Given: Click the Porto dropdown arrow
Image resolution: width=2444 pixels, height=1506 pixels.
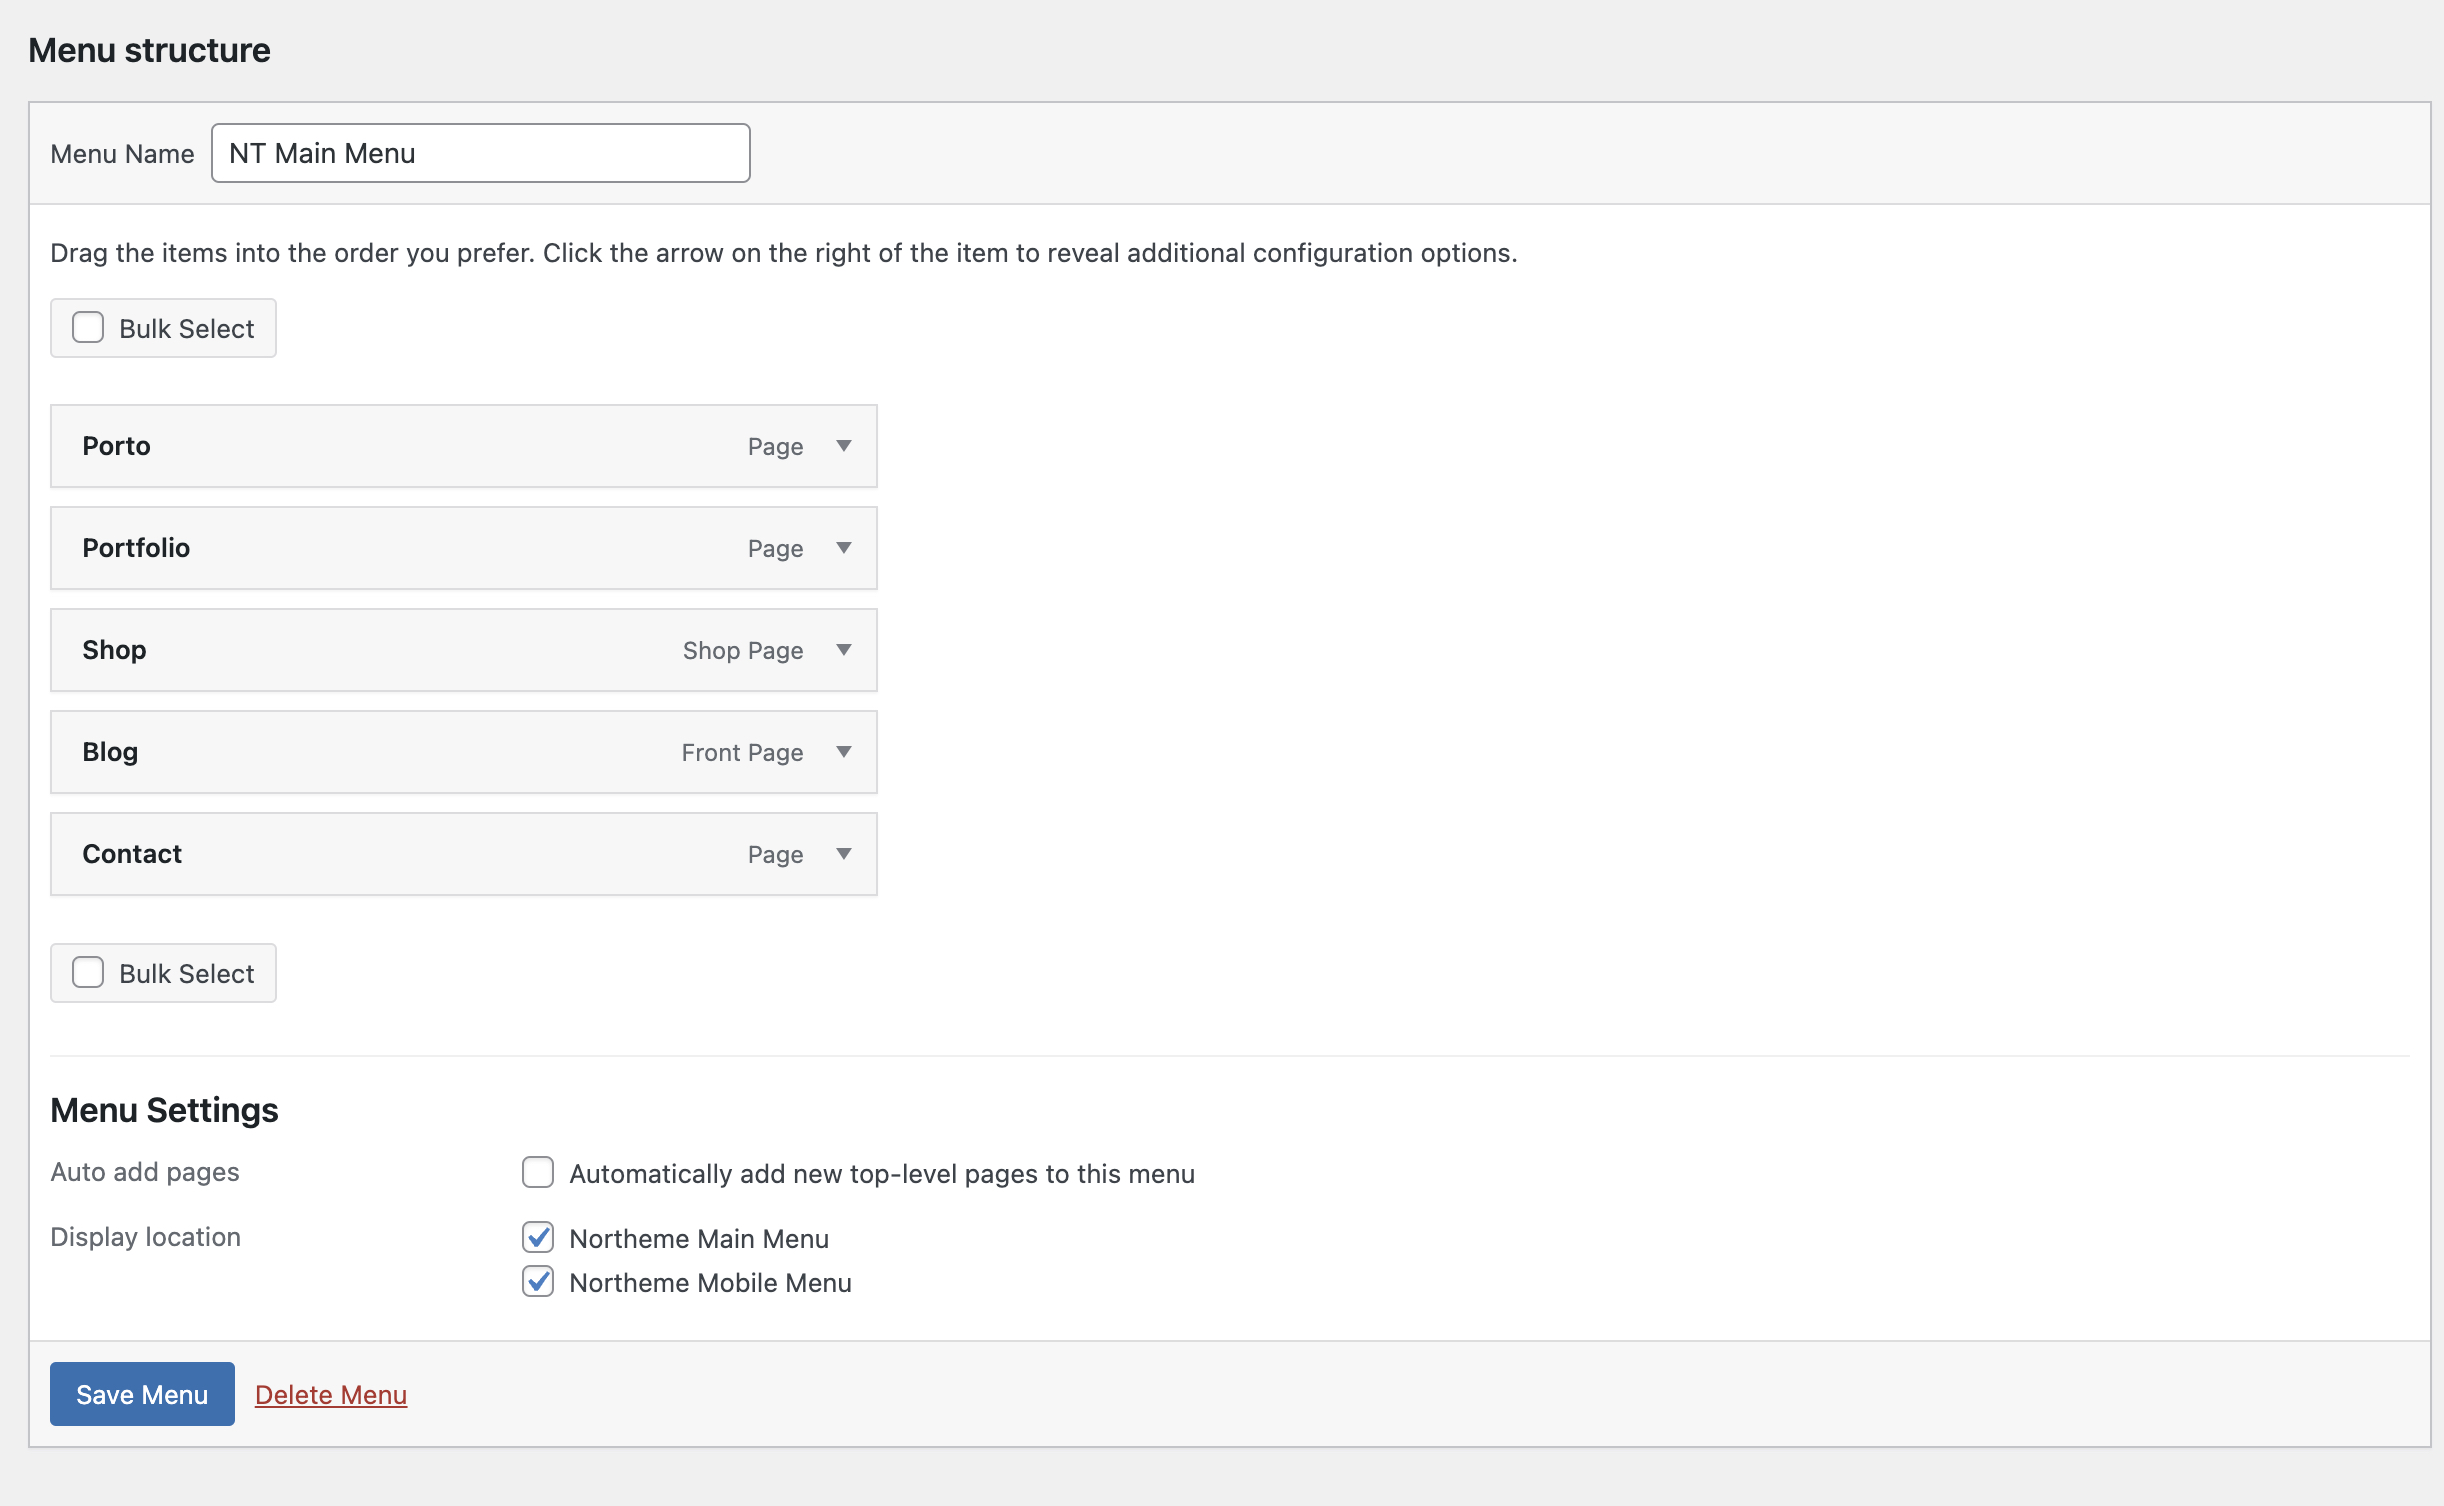Looking at the screenshot, I should pyautogui.click(x=841, y=447).
